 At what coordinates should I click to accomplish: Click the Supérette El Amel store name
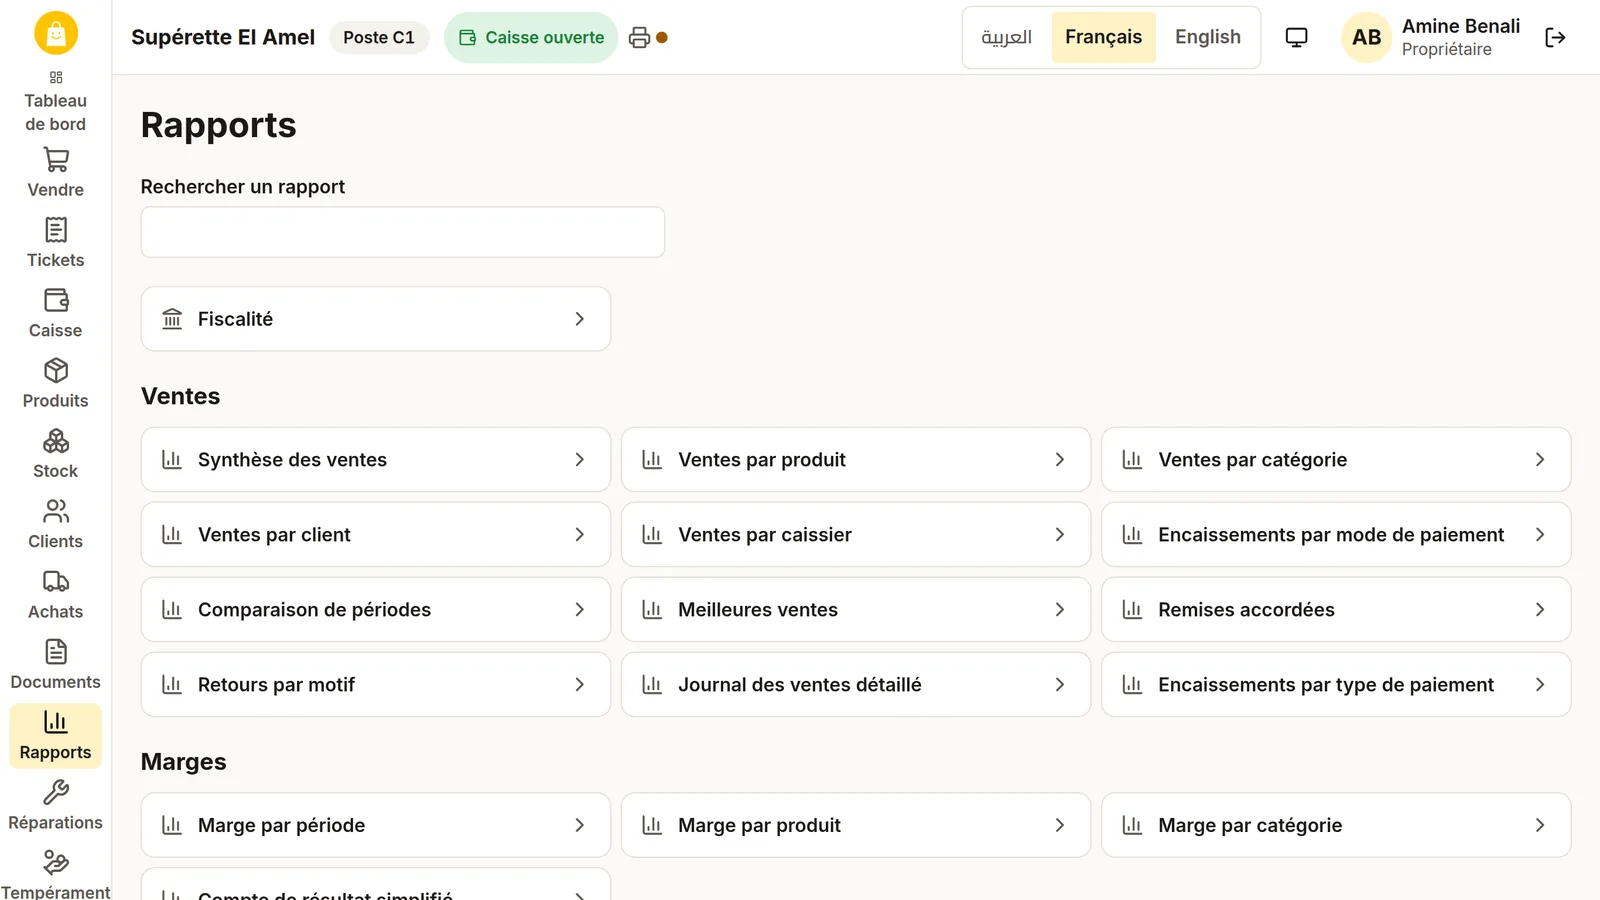click(x=223, y=38)
